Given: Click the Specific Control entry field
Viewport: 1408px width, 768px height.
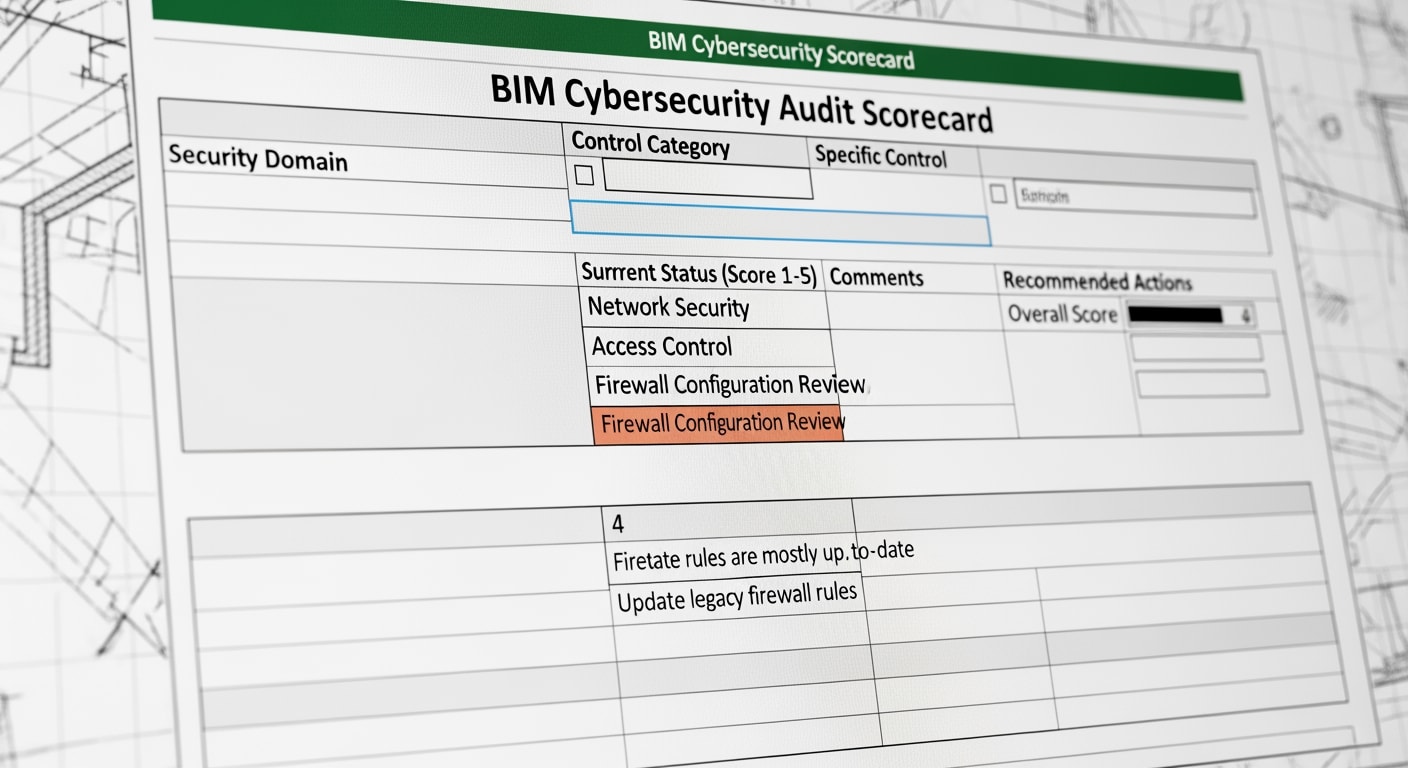Looking at the screenshot, I should click(x=1135, y=195).
